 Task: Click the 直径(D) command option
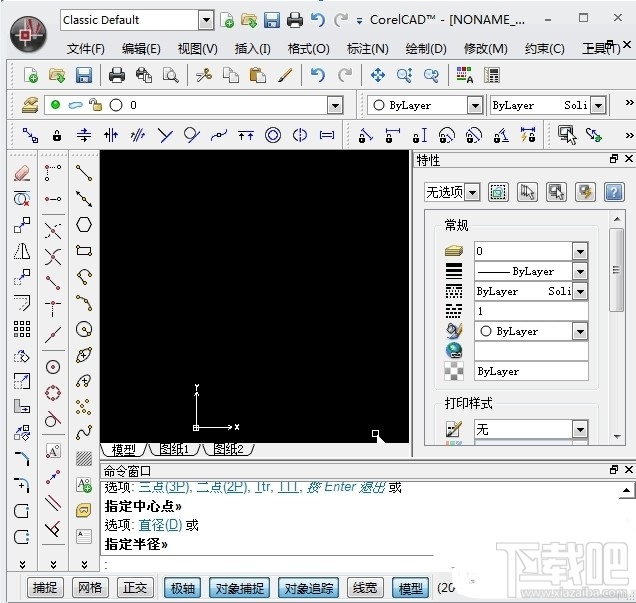point(160,525)
